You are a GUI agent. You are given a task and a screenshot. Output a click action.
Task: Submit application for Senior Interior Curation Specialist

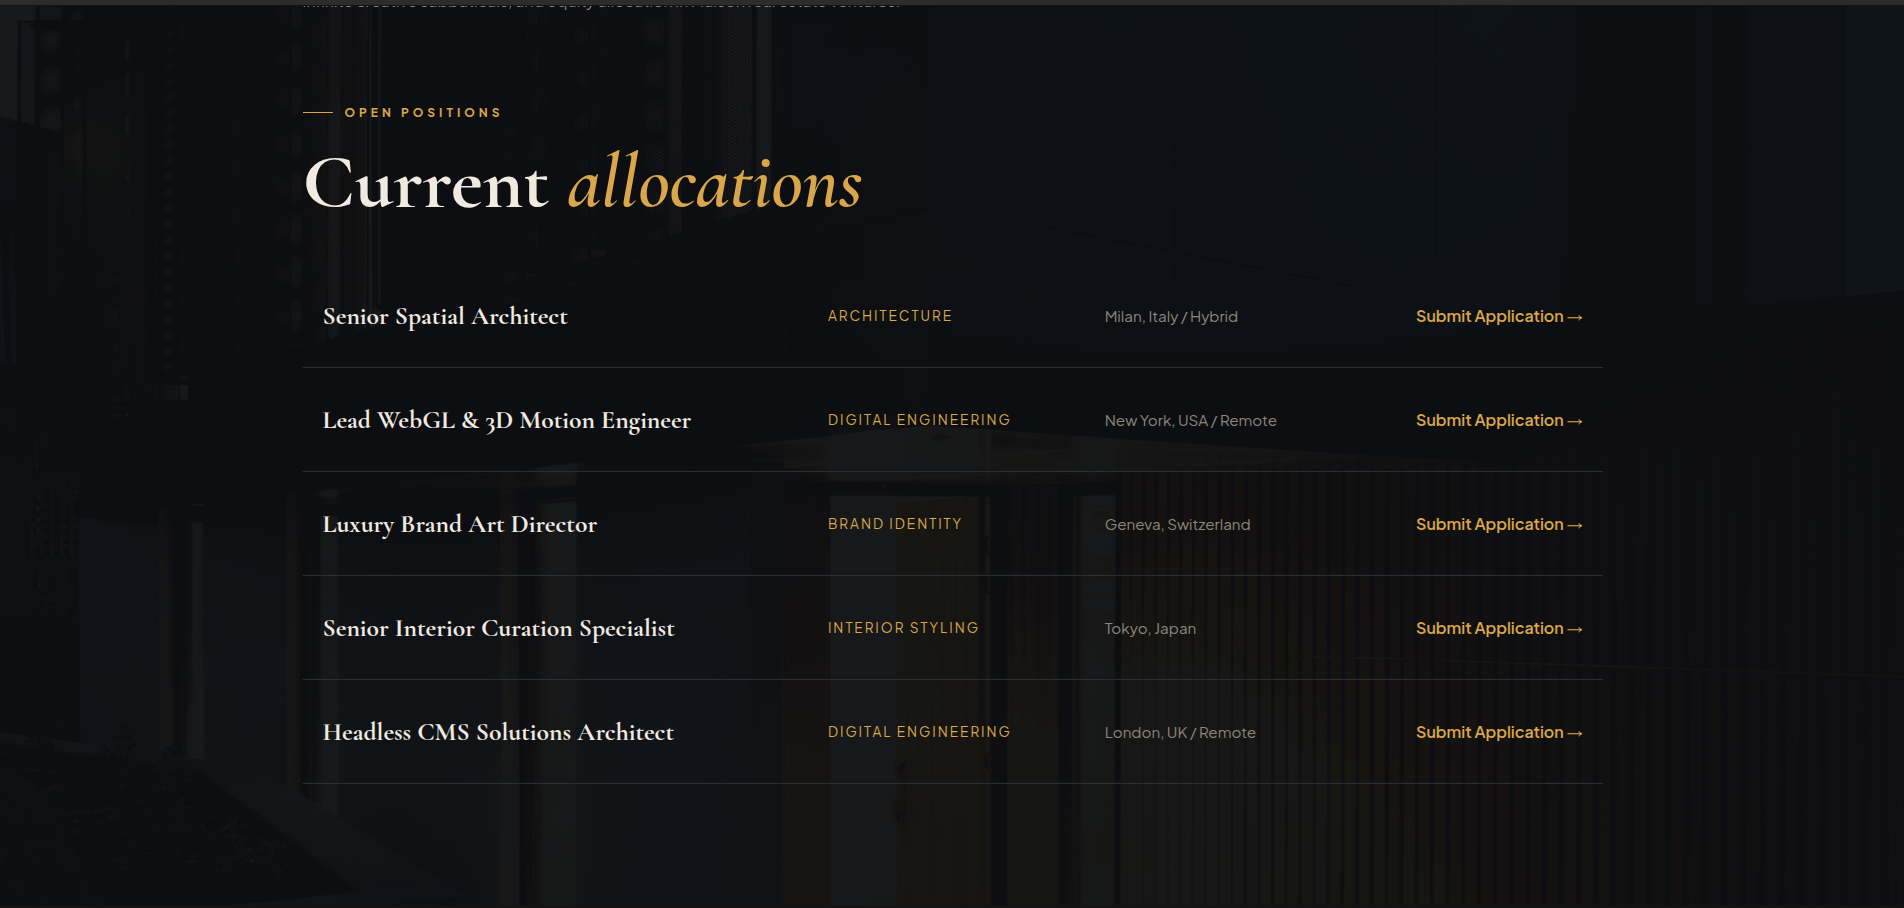point(1499,628)
